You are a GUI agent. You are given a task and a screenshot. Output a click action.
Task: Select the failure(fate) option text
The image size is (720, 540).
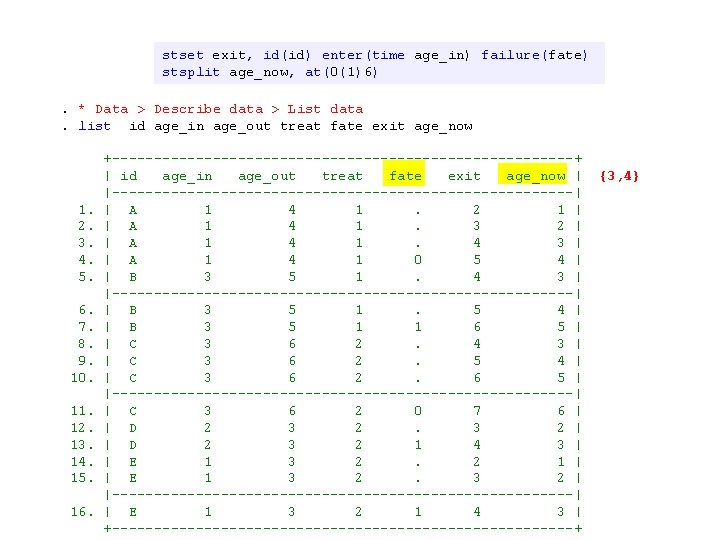[x=534, y=56]
